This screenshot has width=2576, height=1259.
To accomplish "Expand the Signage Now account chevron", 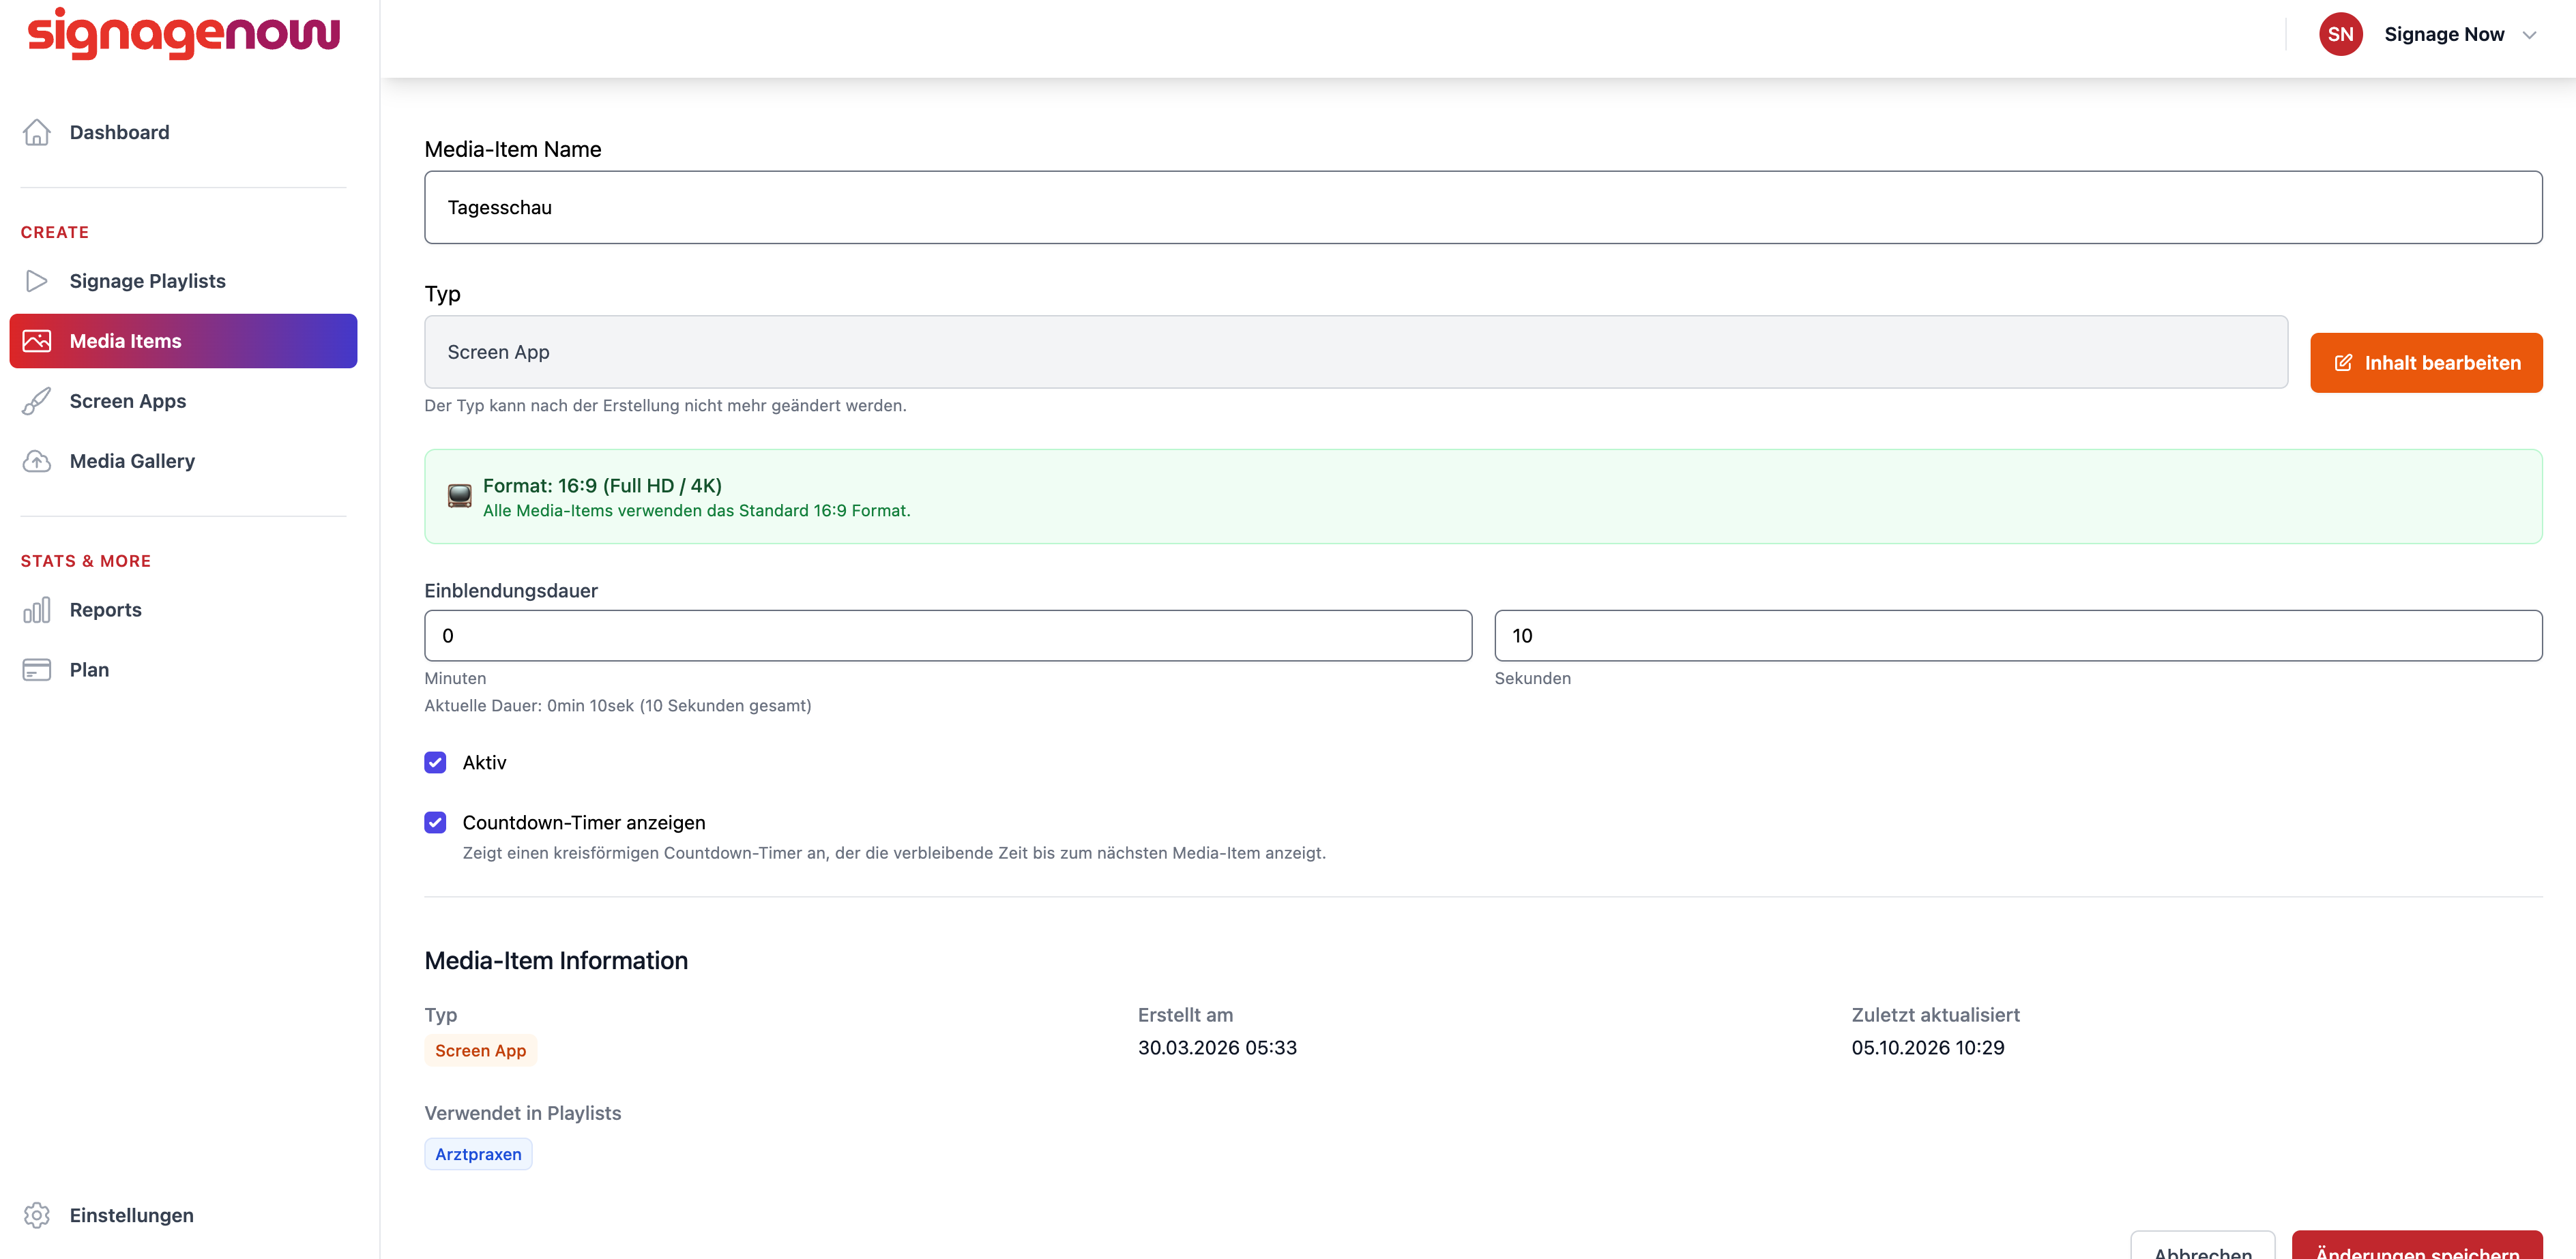I will [2529, 35].
